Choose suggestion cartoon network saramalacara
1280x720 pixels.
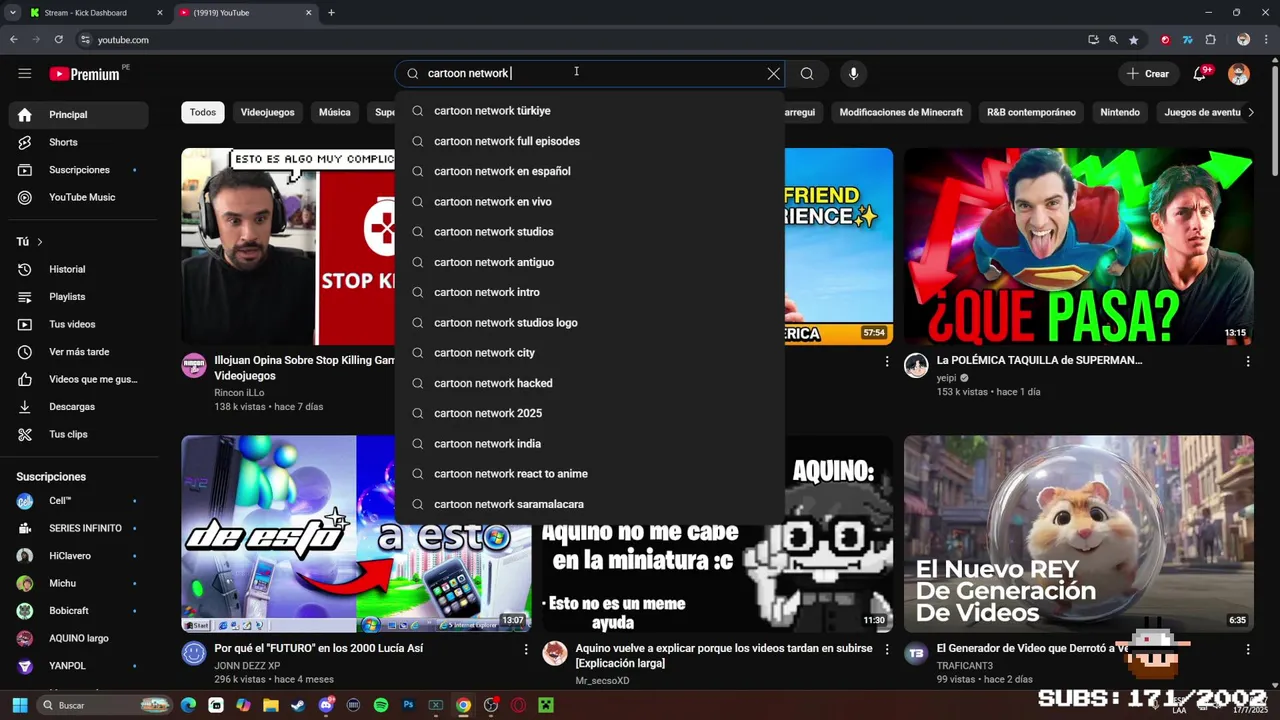pos(590,504)
